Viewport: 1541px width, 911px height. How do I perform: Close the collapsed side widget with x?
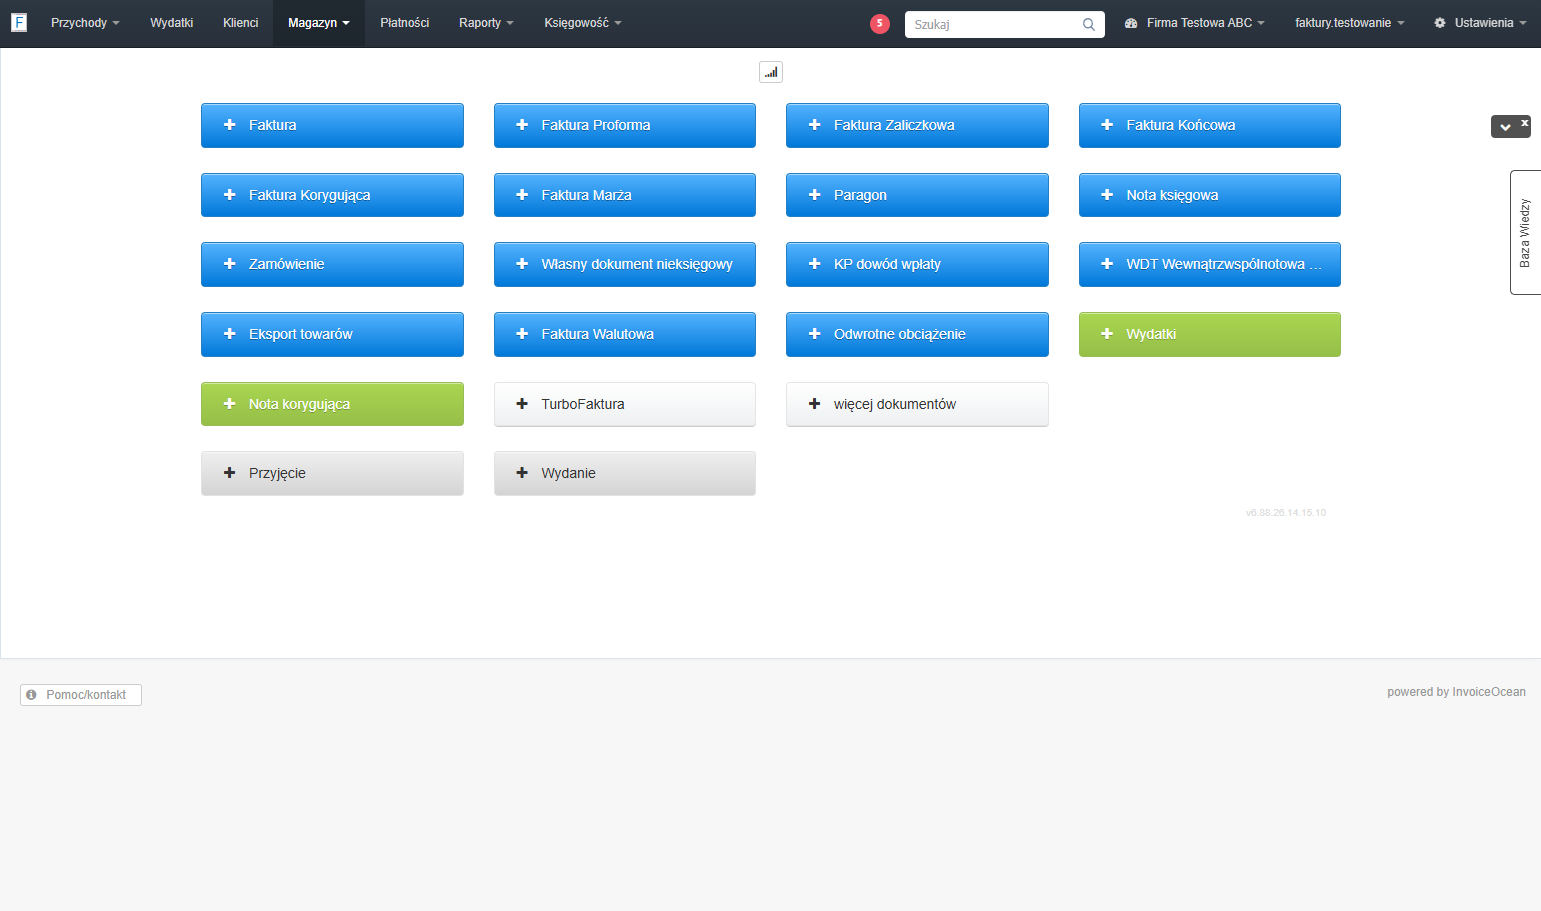(1525, 122)
